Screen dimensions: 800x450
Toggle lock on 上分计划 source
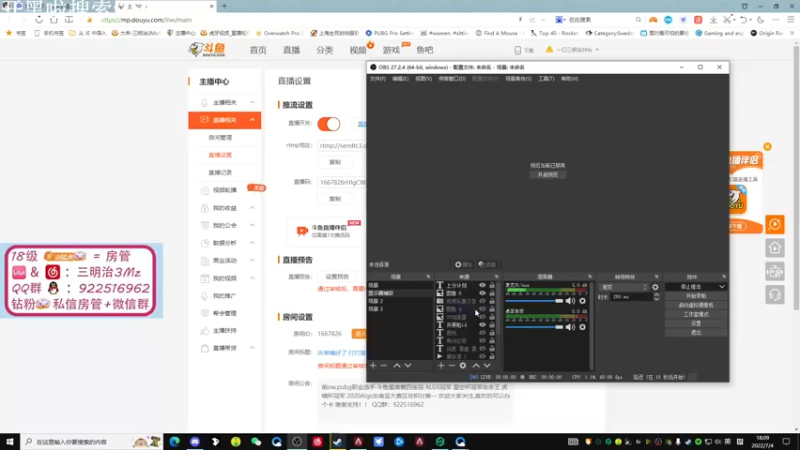[492, 286]
